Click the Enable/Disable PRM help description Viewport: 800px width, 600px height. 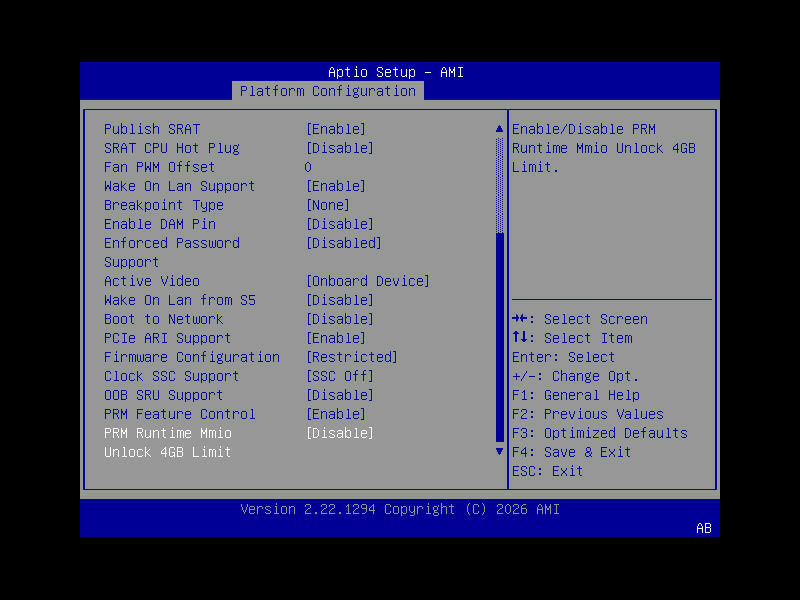click(x=604, y=148)
